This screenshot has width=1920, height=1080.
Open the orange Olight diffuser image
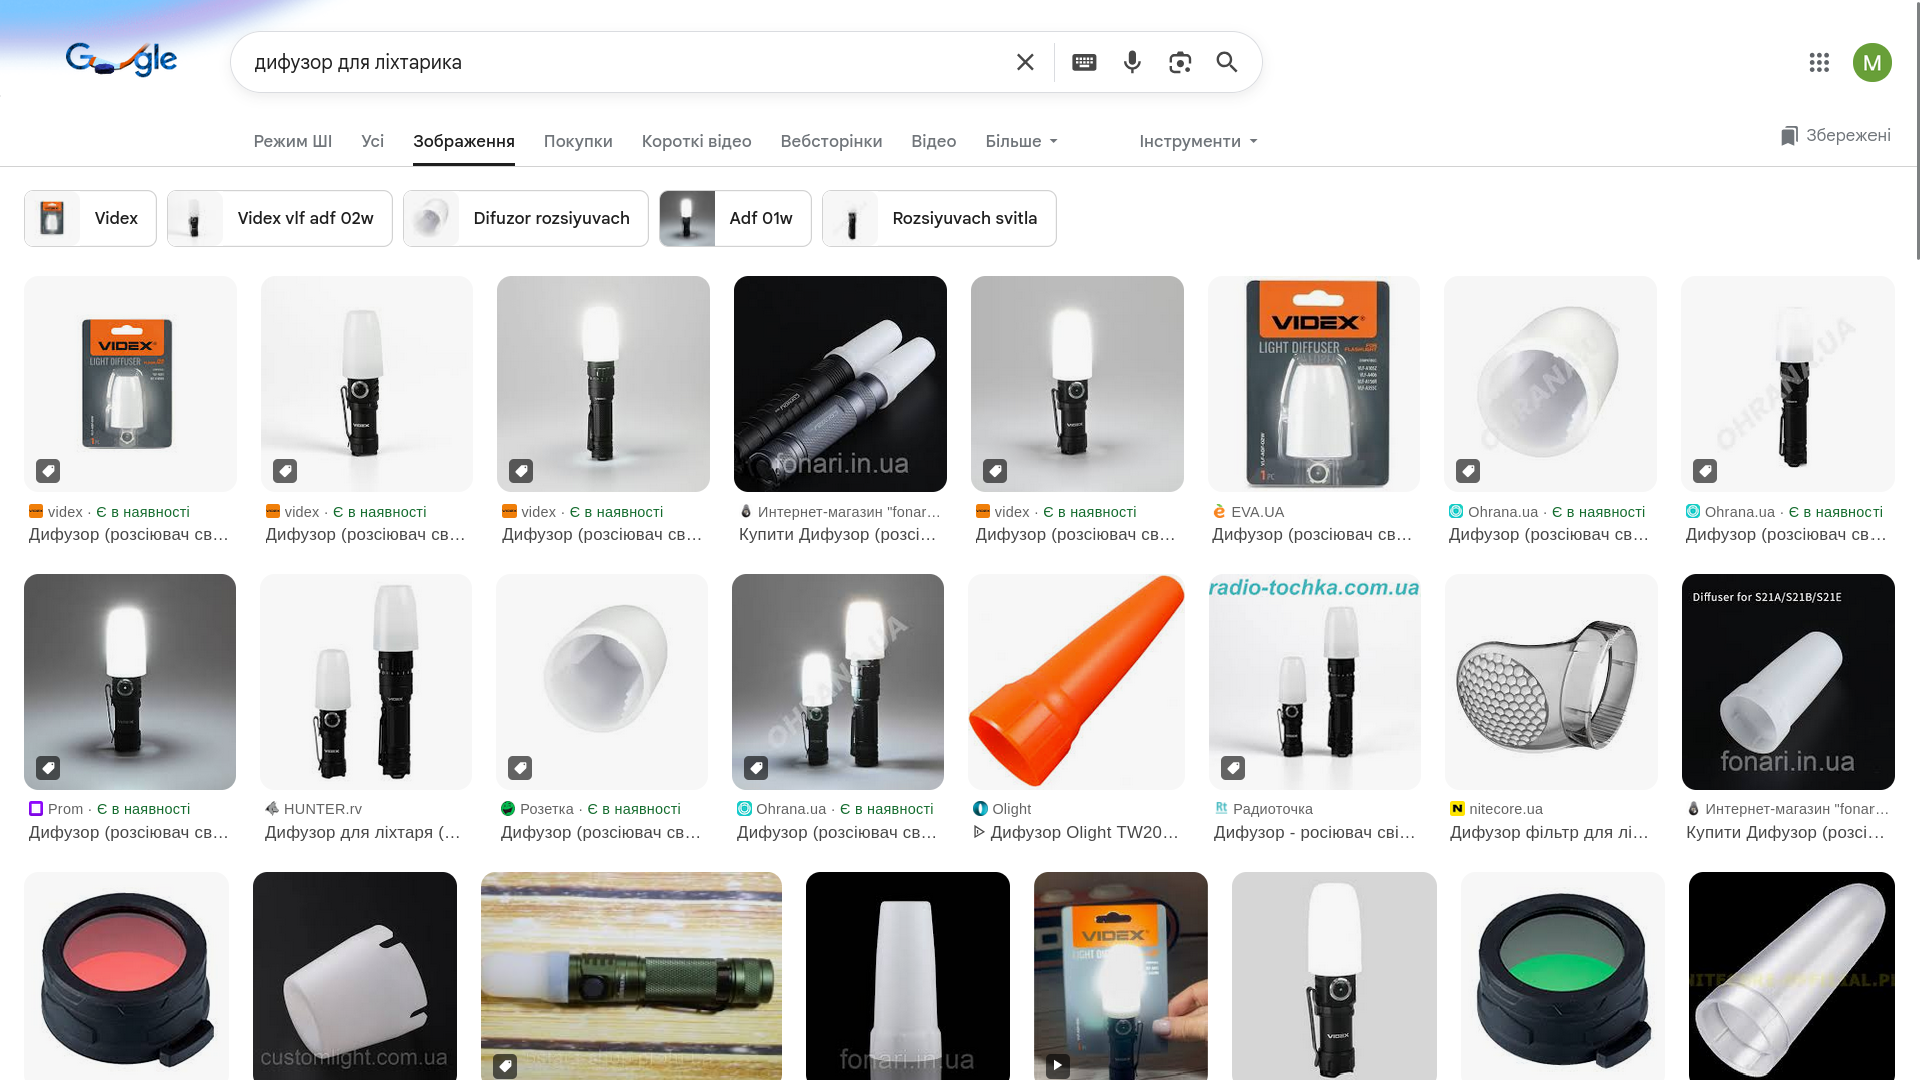coord(1076,681)
